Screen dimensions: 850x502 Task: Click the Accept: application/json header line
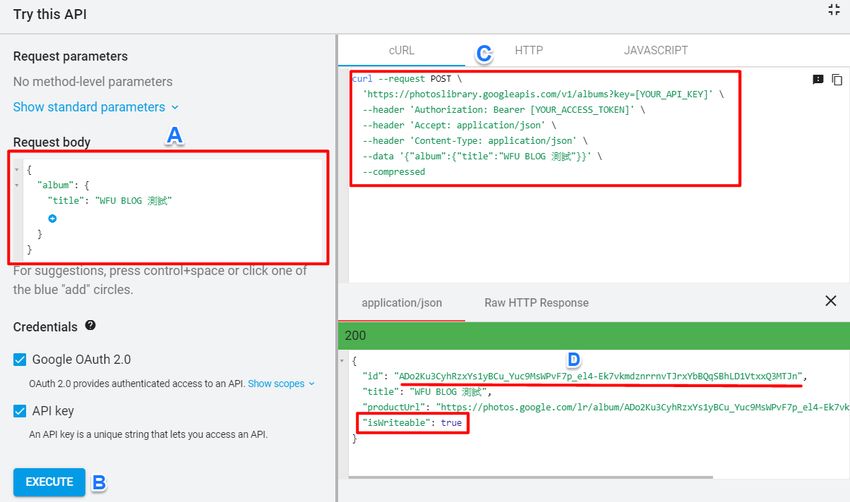tap(459, 125)
